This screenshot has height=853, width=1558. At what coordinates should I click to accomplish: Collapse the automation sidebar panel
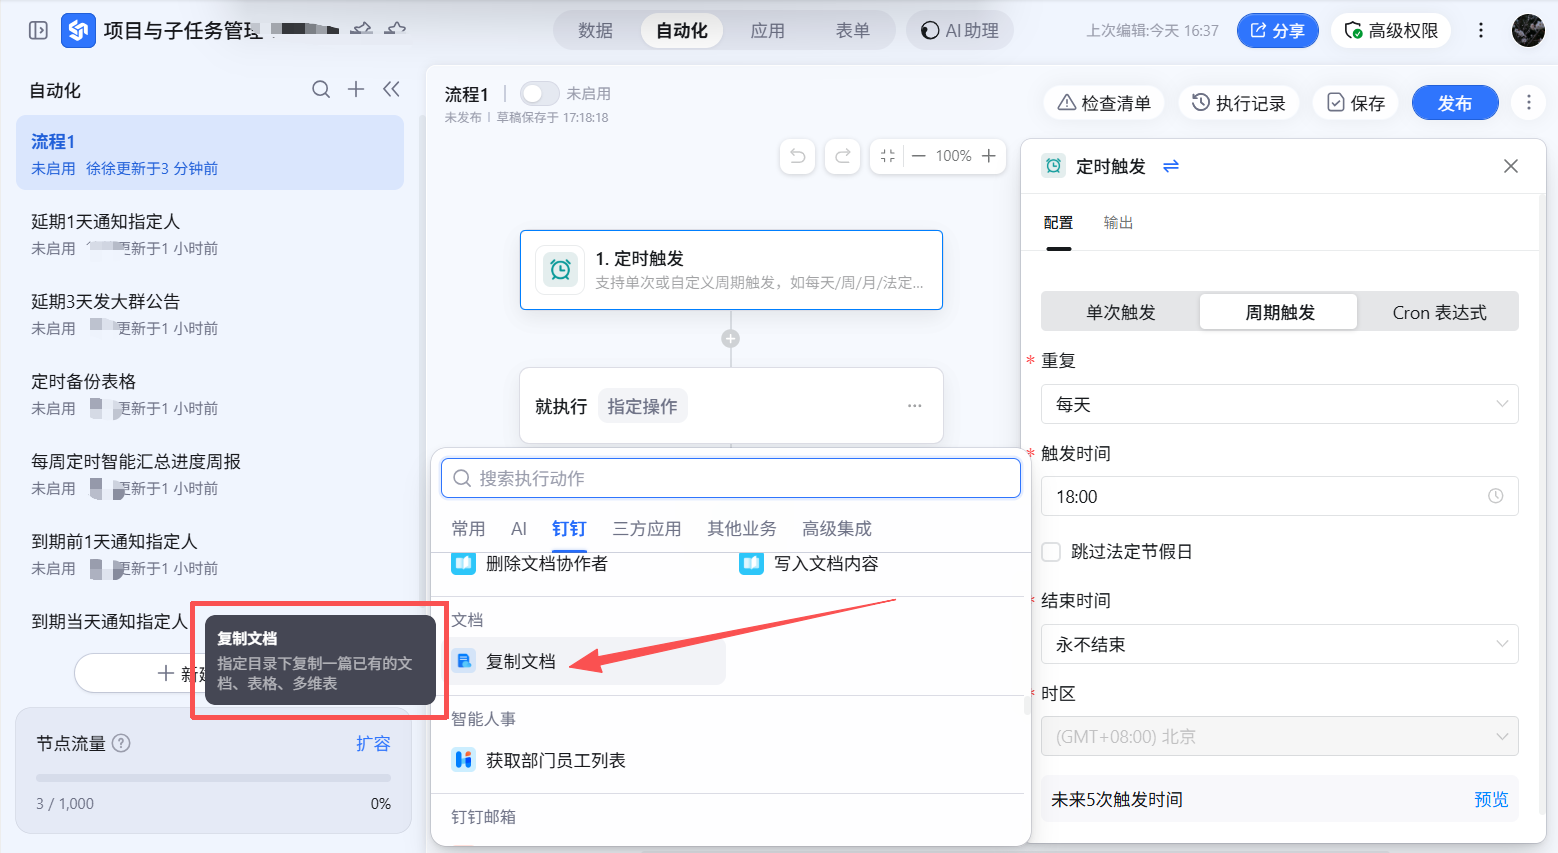[x=391, y=90]
